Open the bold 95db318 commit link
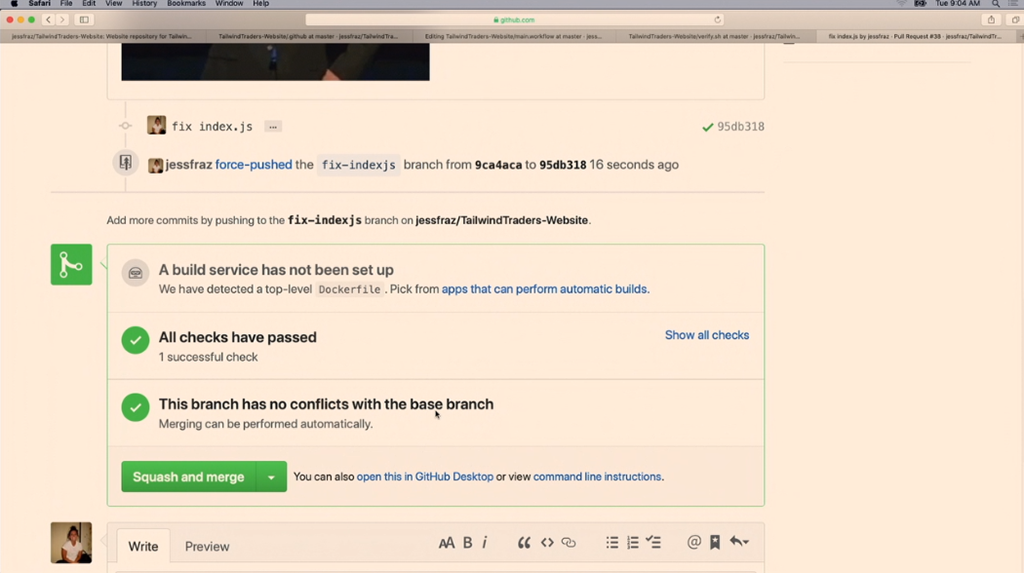The image size is (1024, 573). tap(563, 165)
